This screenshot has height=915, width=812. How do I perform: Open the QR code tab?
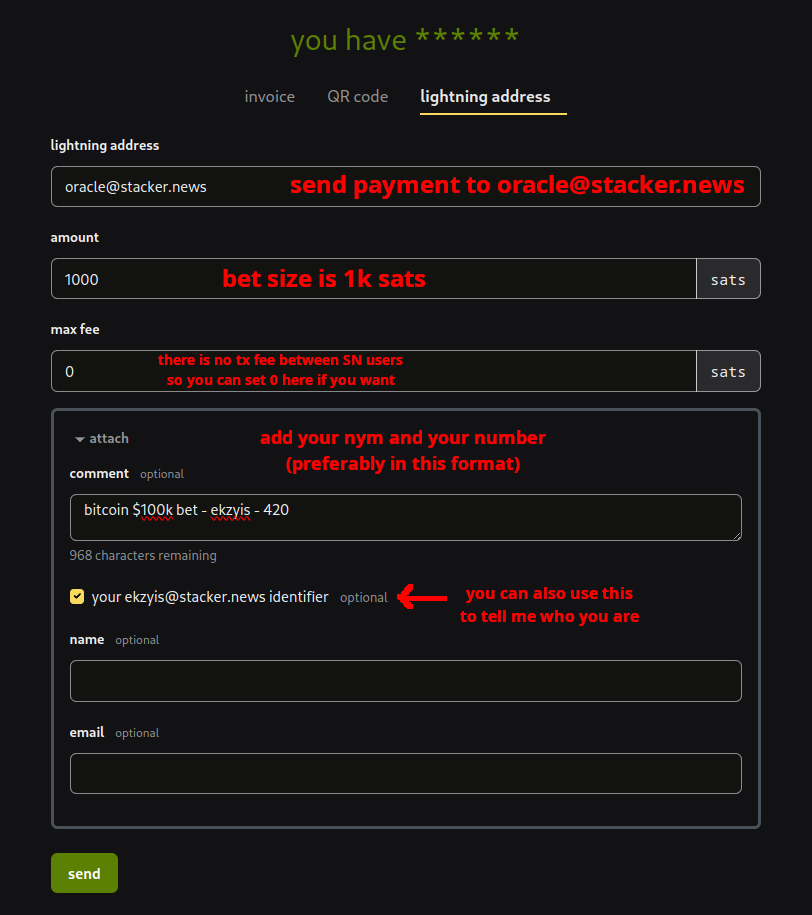357,97
